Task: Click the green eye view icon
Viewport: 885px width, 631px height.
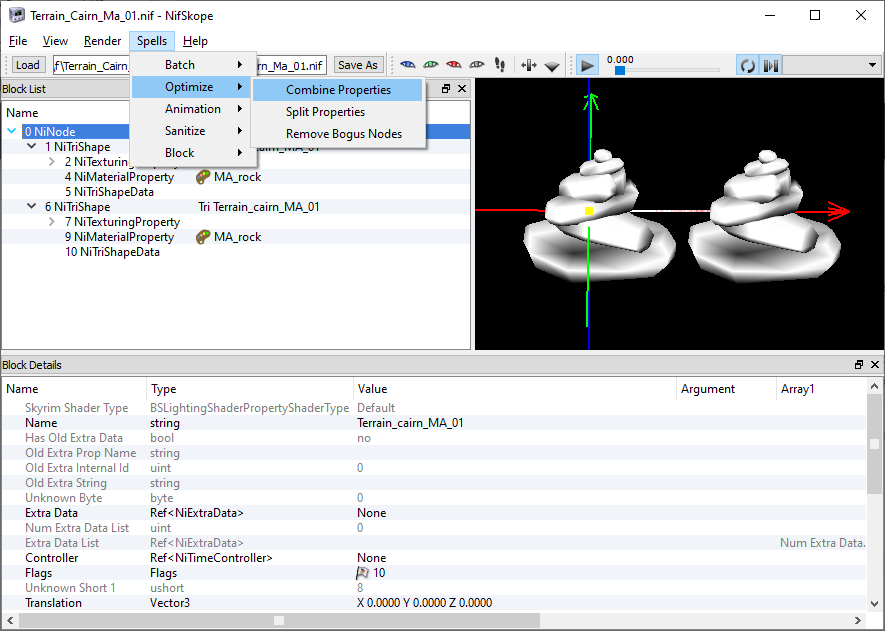Action: click(x=430, y=65)
